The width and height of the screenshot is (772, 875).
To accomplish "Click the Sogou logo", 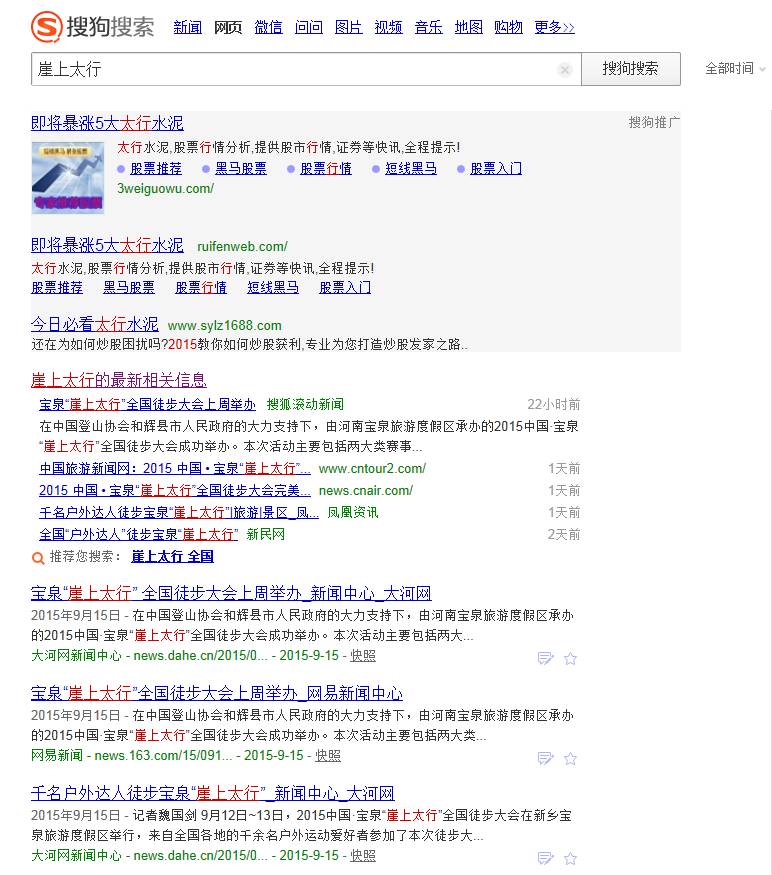I will [x=93, y=26].
